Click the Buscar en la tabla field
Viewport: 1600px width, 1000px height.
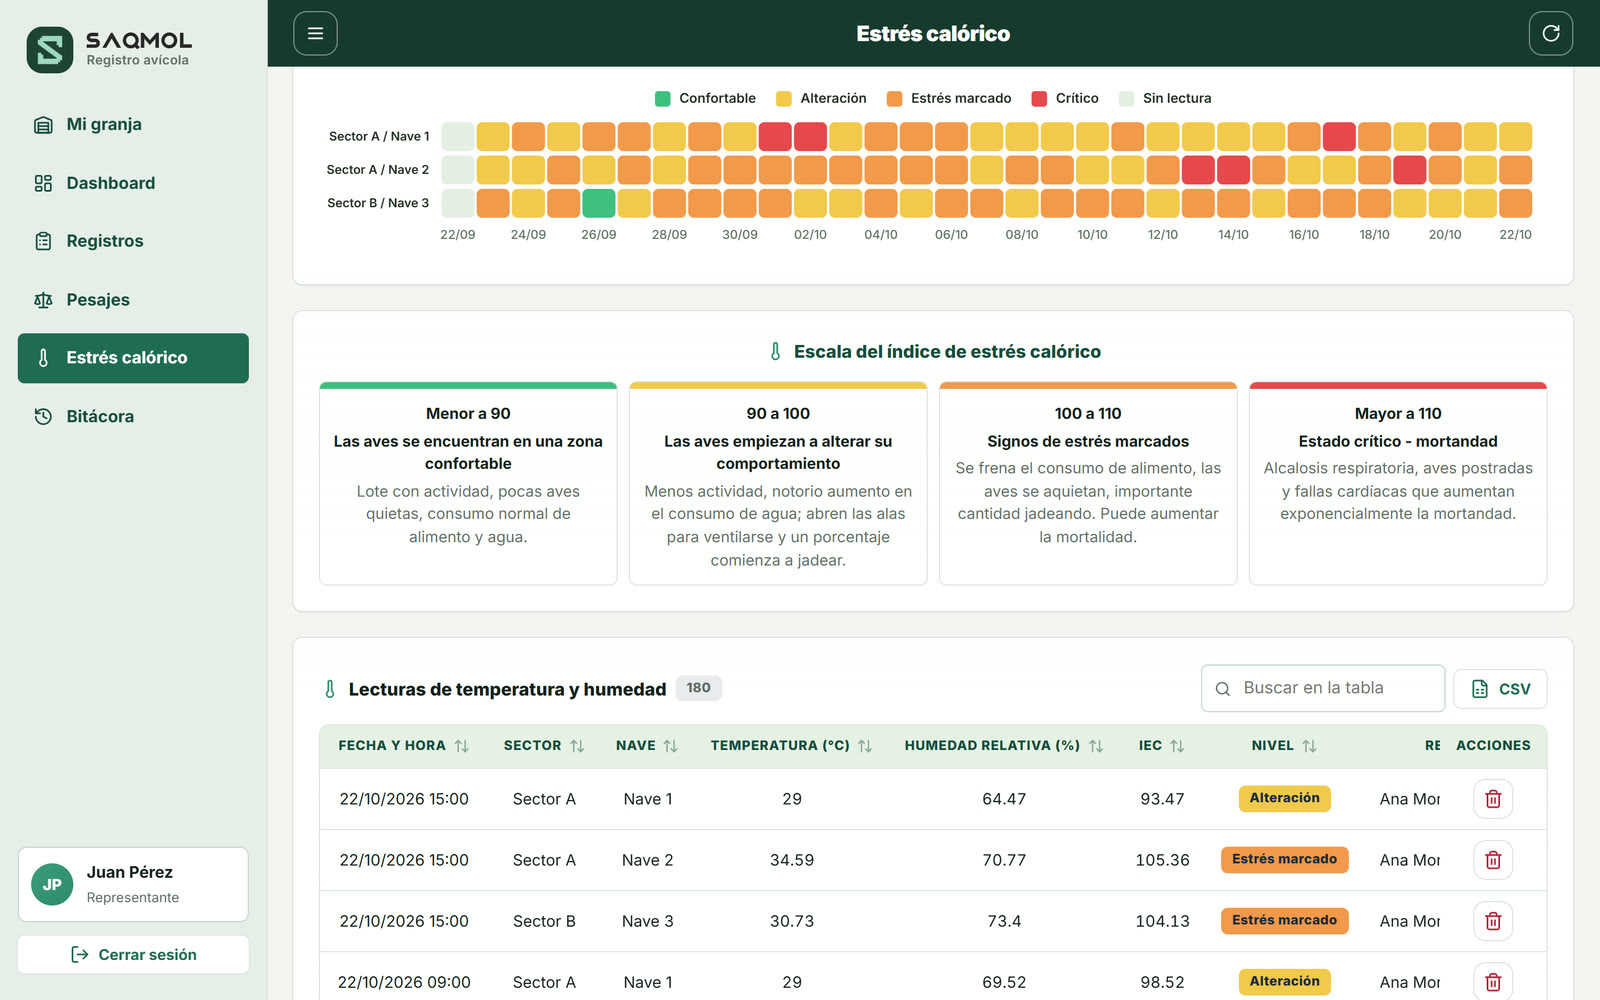(1322, 688)
